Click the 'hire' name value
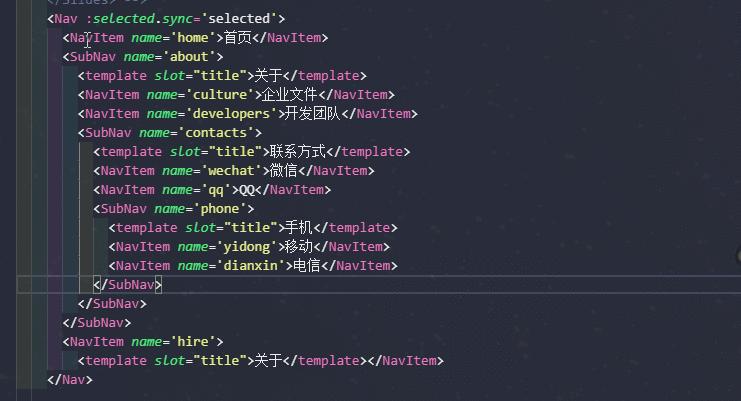This screenshot has width=741, height=401. coord(193,341)
